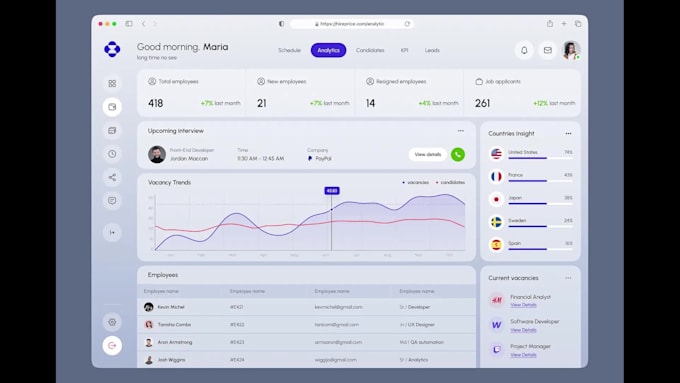This screenshot has height=383, width=680.
Task: Click the Spain flag icon
Action: [x=496, y=245]
